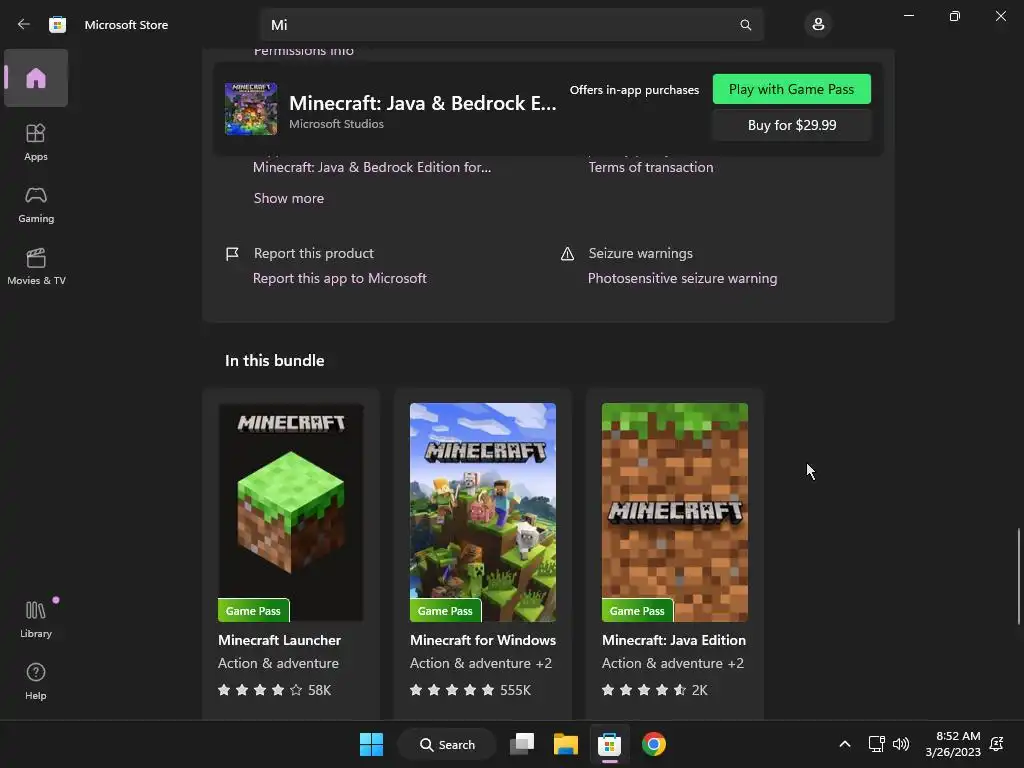Screen dimensions: 1024x768
Task: Open Task View on the taskbar
Action: click(522, 744)
